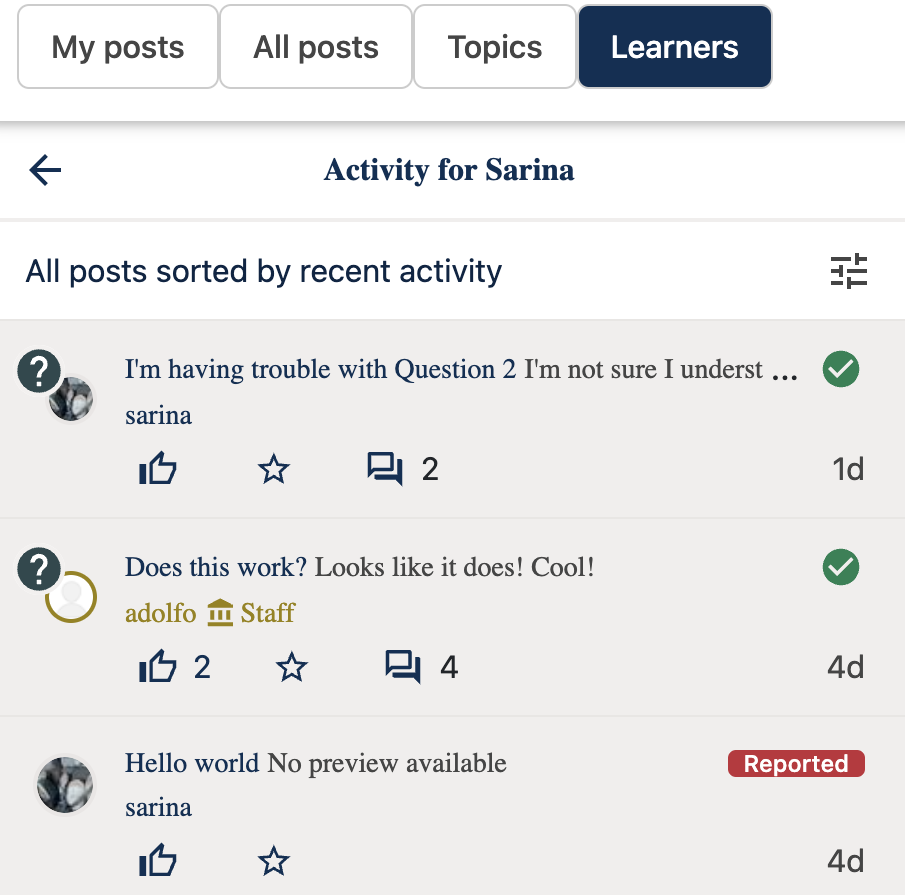The width and height of the screenshot is (905, 895).
Task: Open comments on adolfo's Does this work post
Action: coord(404,666)
